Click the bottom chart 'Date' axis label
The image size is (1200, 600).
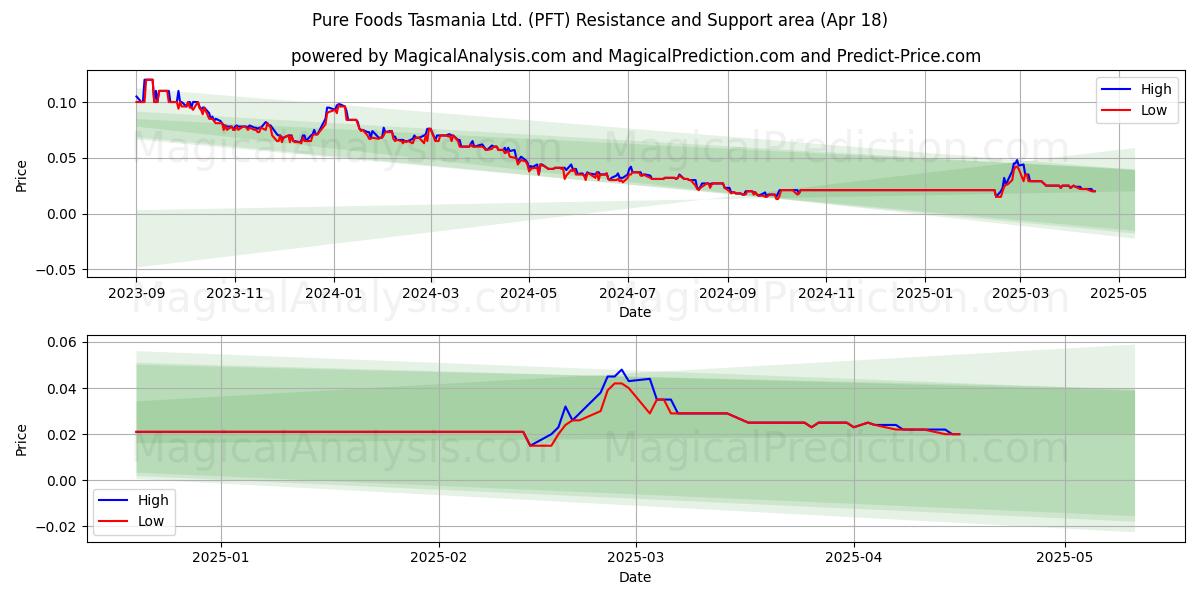tap(635, 577)
